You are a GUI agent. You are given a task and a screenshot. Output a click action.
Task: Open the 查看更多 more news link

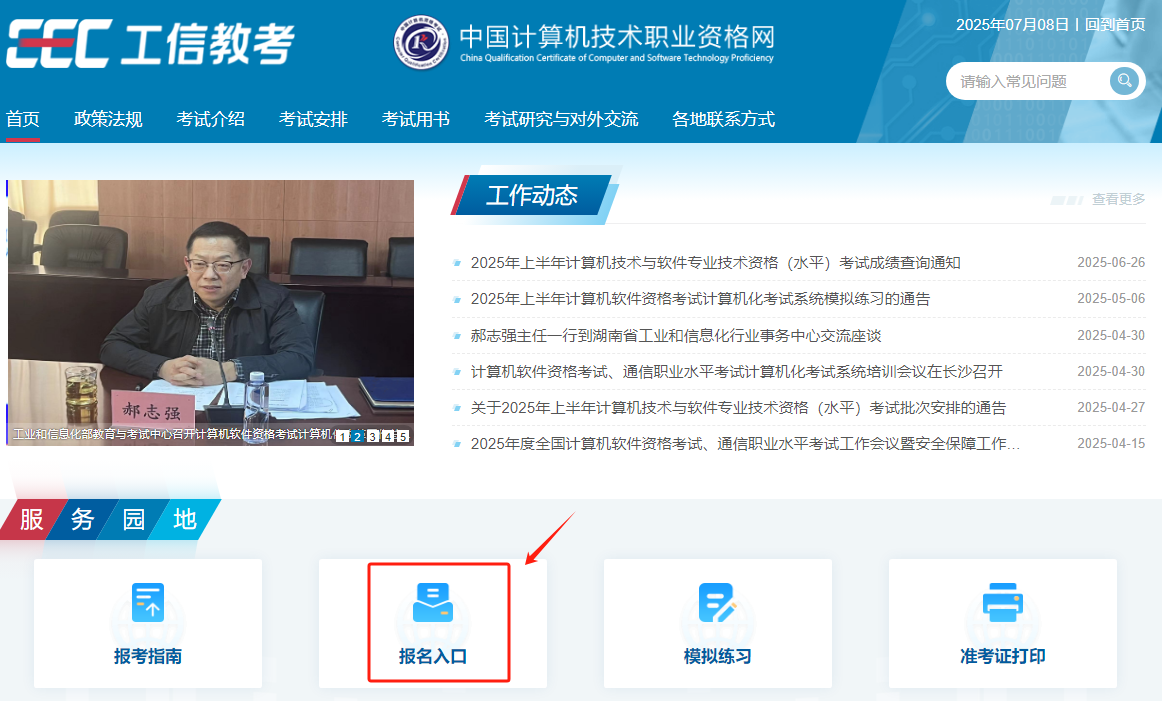(x=1117, y=199)
